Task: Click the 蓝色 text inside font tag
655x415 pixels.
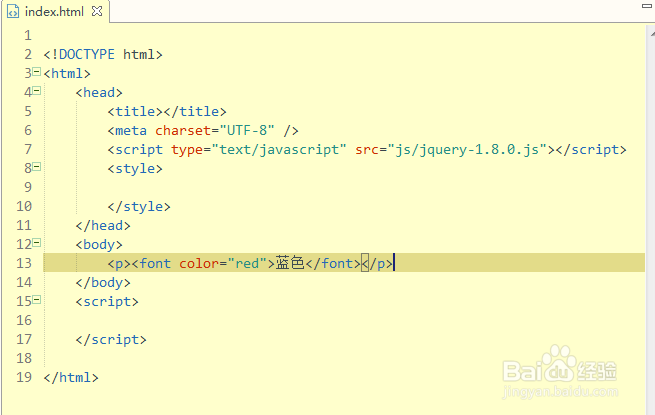Action: click(x=289, y=263)
